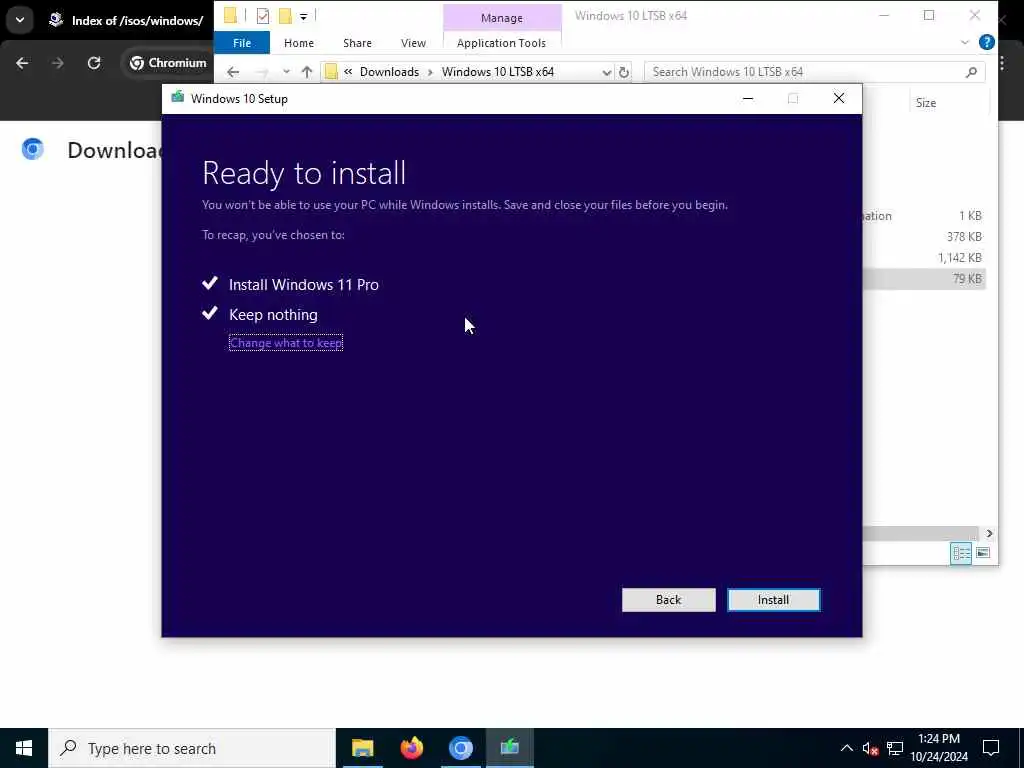Click Explorer's back navigation arrow

point(233,72)
